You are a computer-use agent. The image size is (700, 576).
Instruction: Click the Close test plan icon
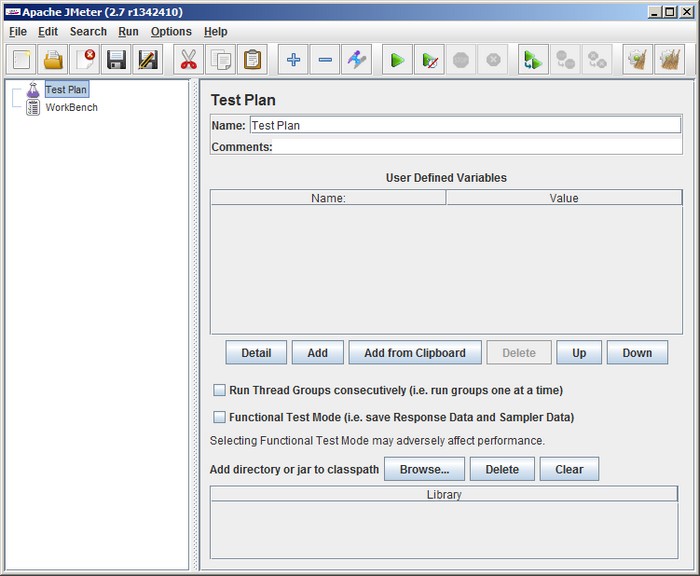point(85,59)
